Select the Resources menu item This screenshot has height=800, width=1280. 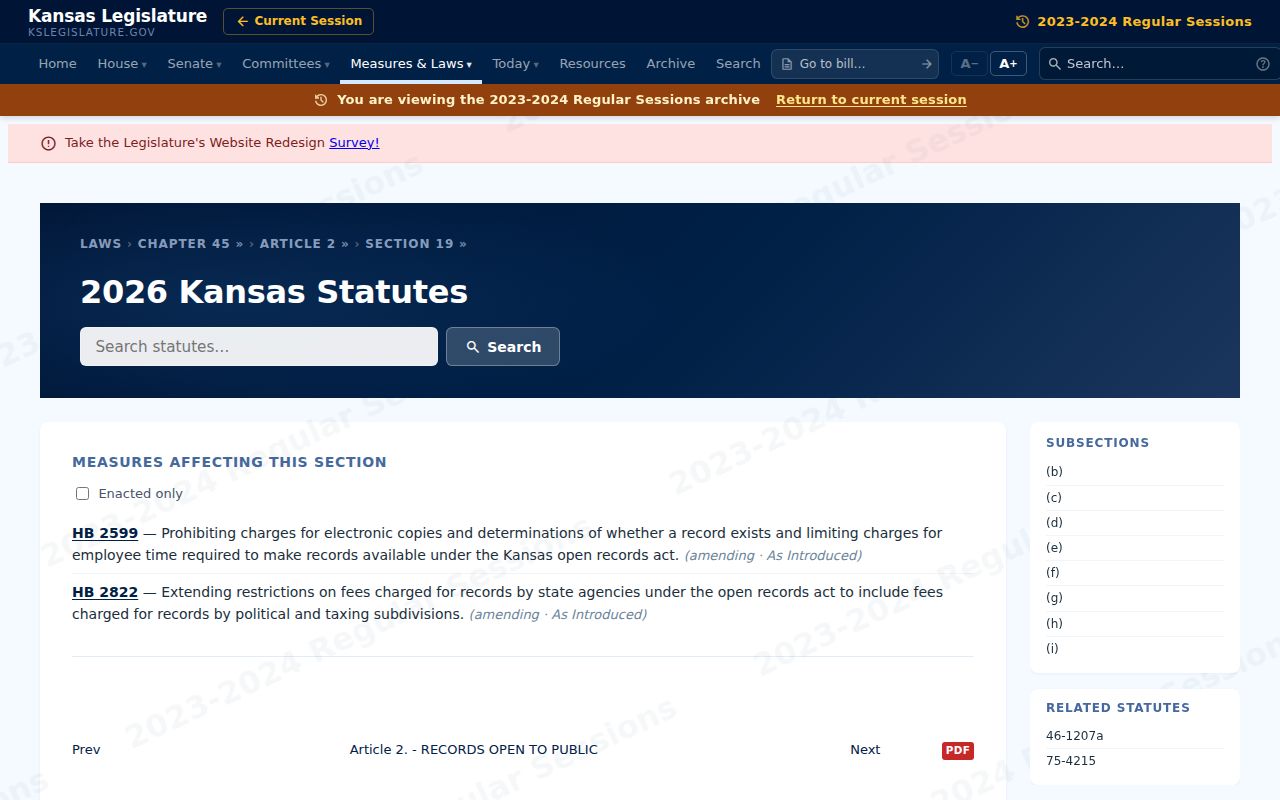coord(592,64)
